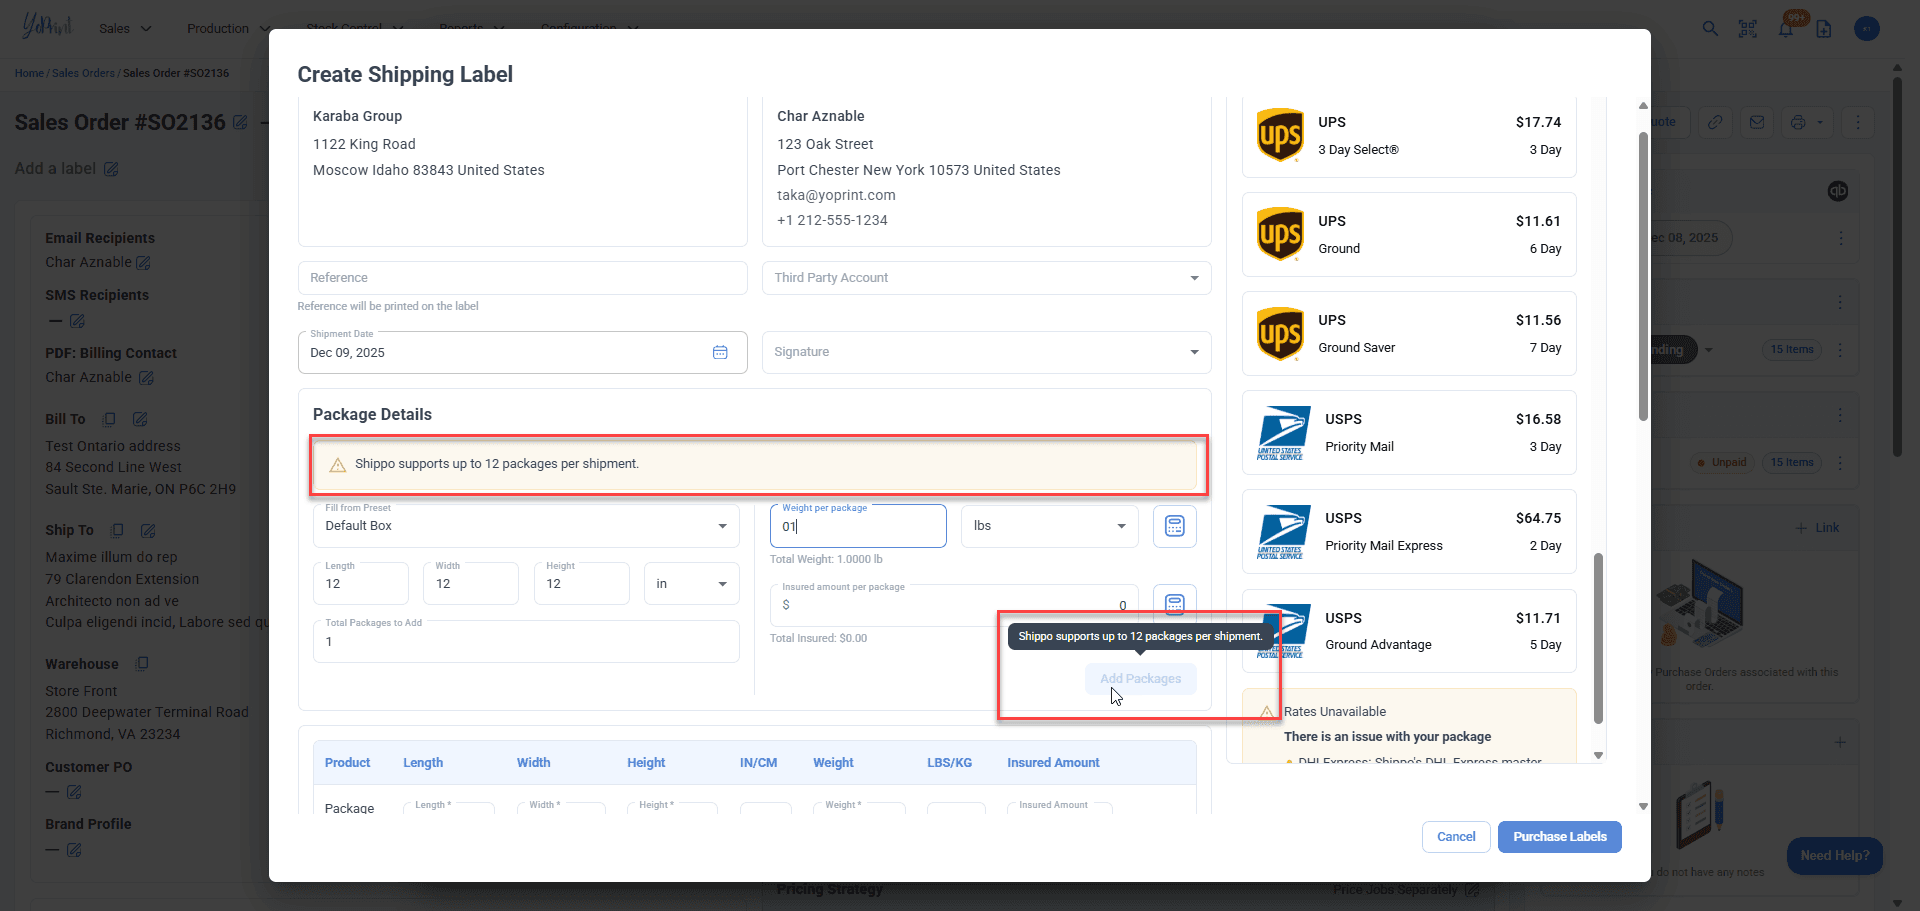Click the UPS Ground service logo
The height and width of the screenshot is (911, 1920).
1280,234
